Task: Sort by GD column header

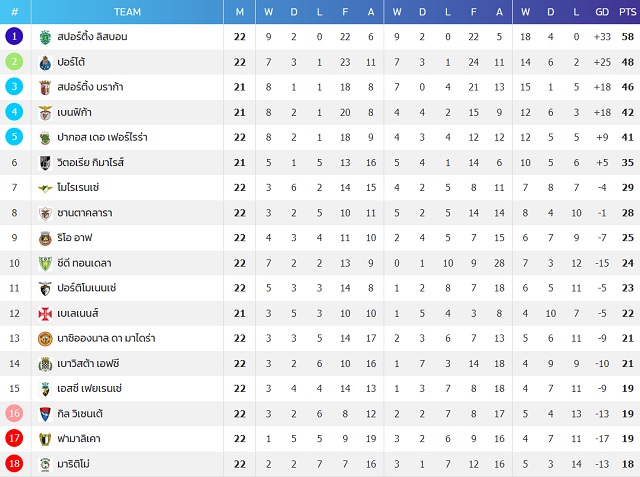Action: (x=602, y=12)
